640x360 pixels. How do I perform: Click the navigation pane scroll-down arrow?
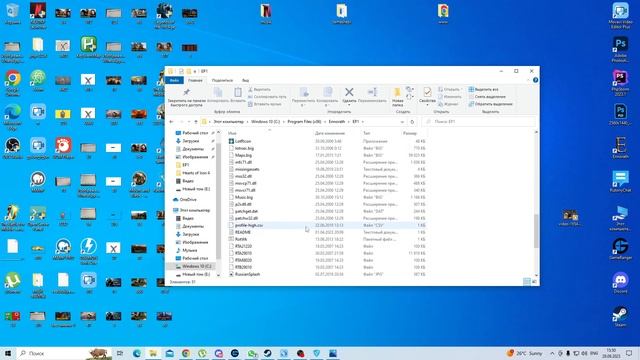point(218,275)
